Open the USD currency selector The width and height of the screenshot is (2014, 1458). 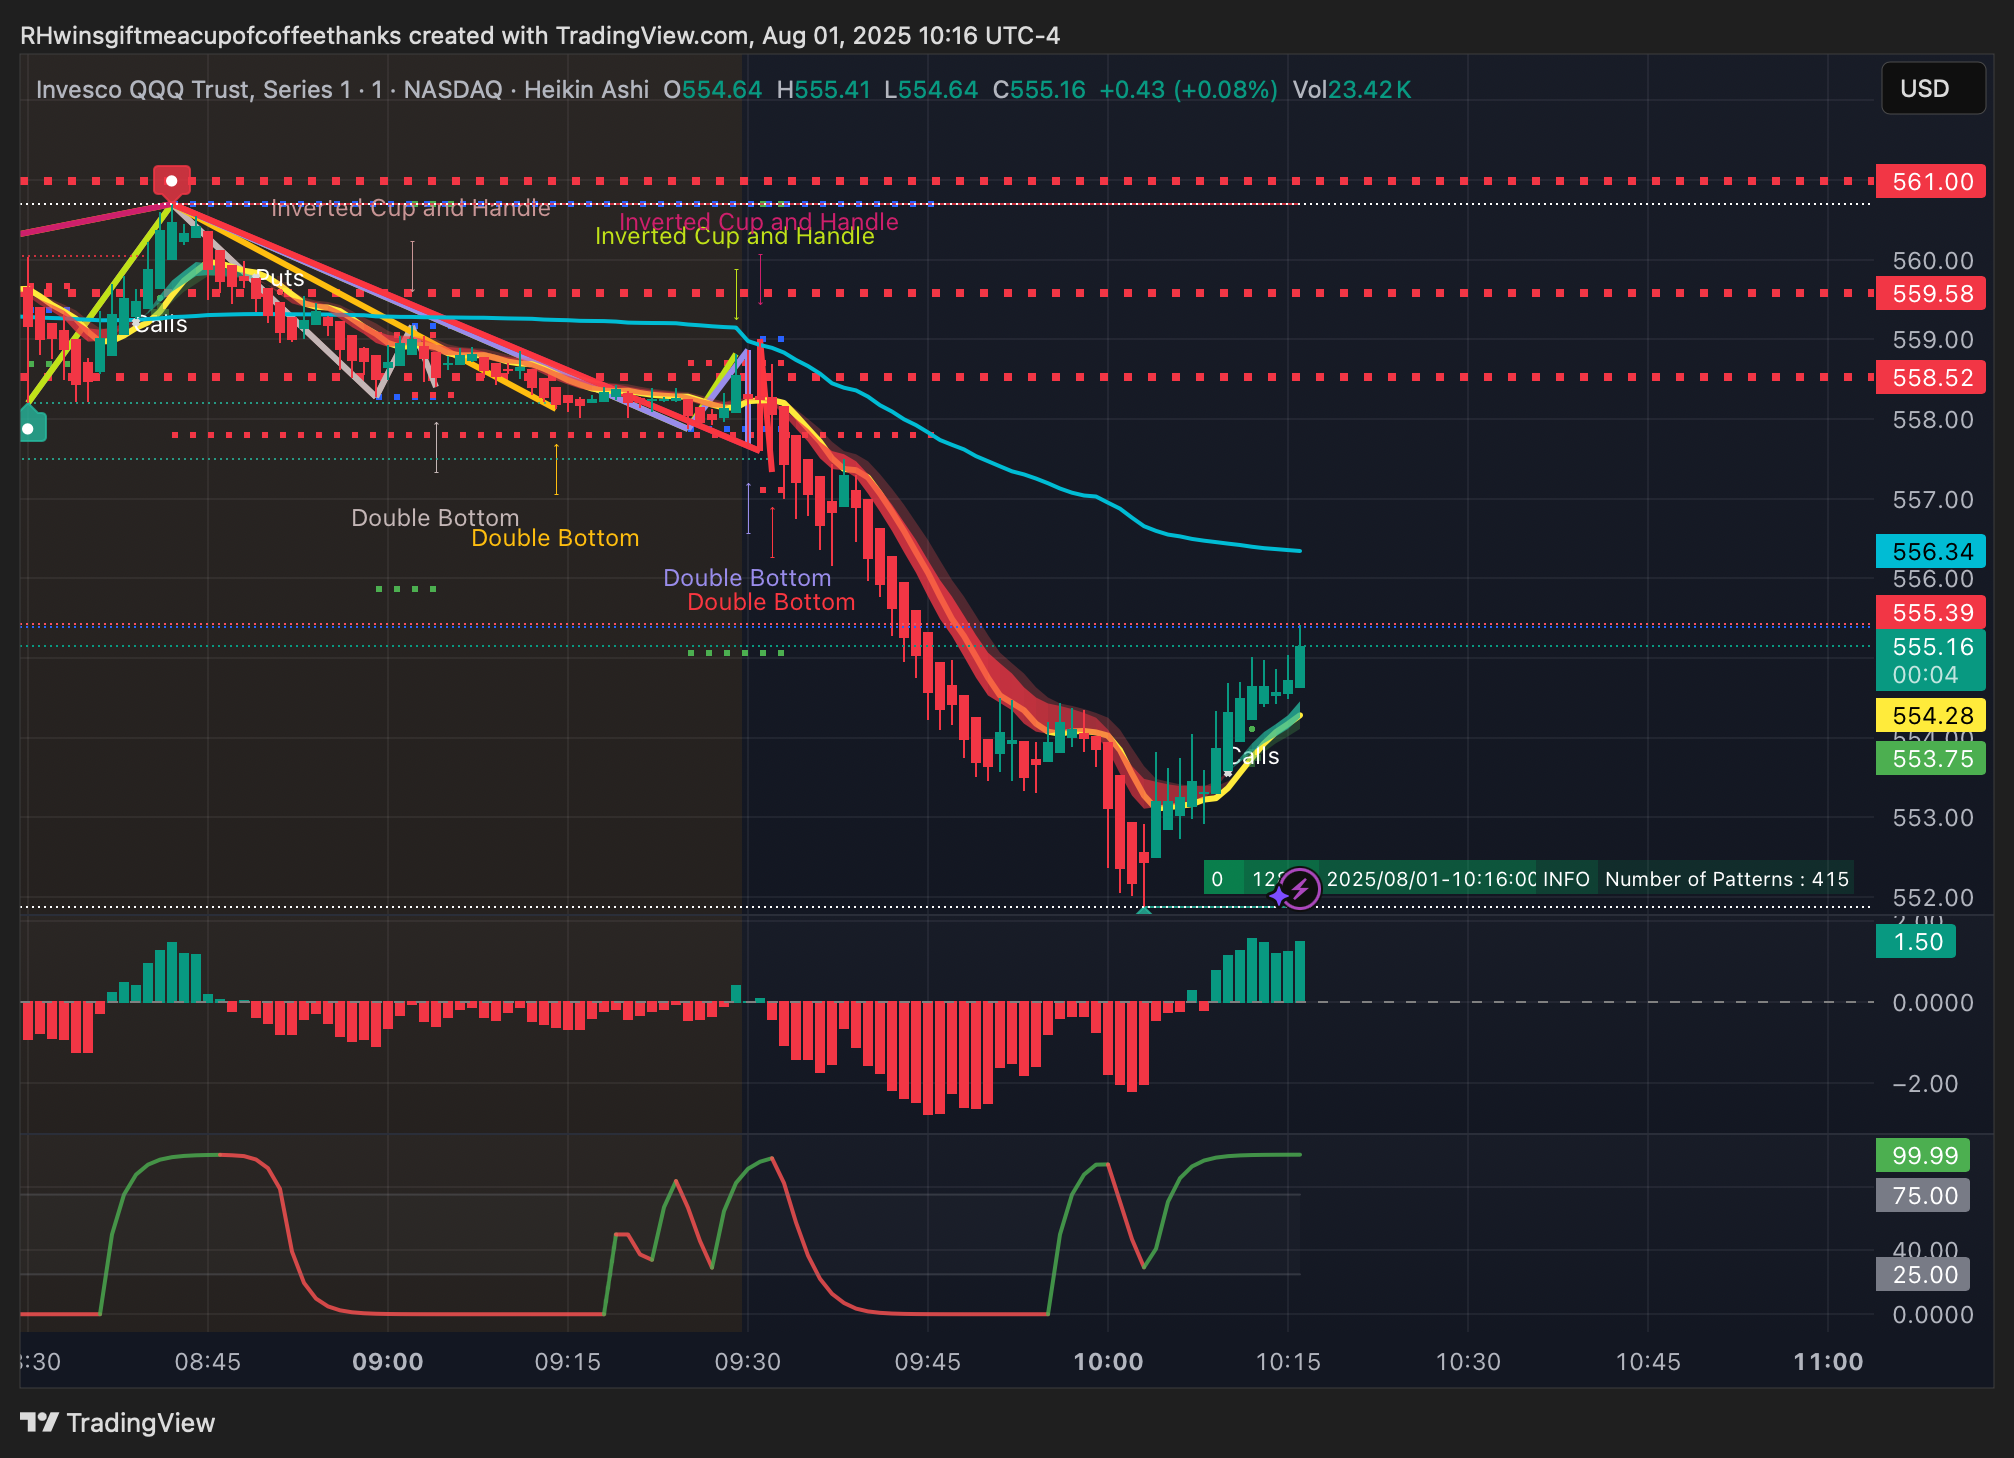click(1932, 89)
